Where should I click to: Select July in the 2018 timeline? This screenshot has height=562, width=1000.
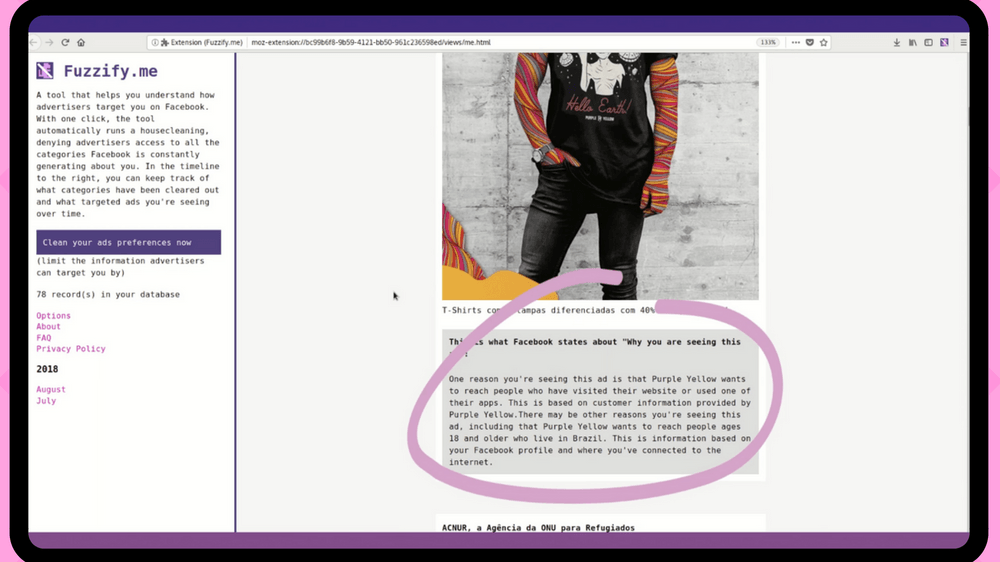46,401
